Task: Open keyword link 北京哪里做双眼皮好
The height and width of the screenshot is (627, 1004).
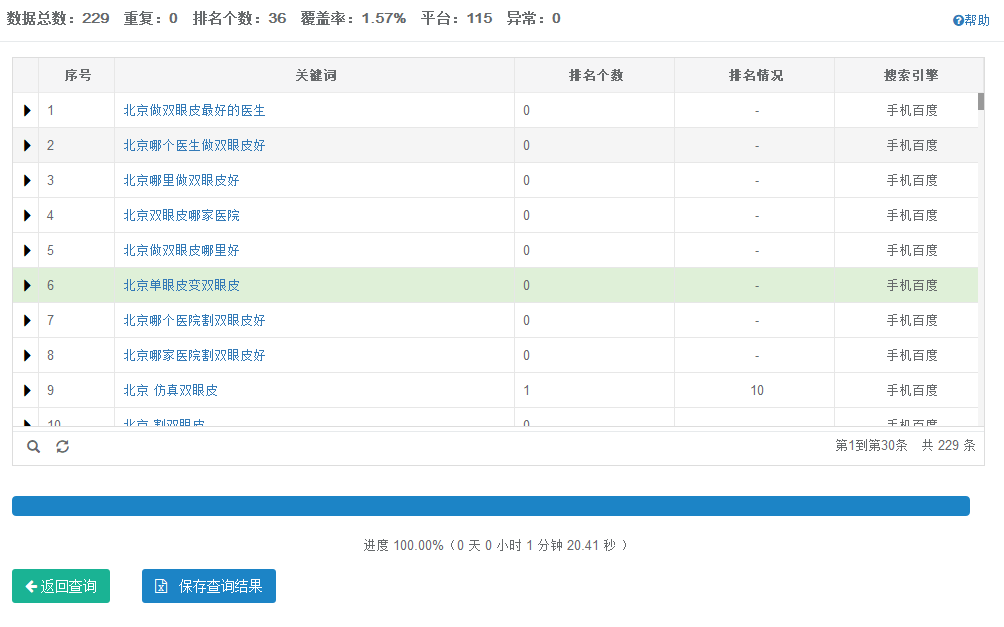Action: point(181,181)
